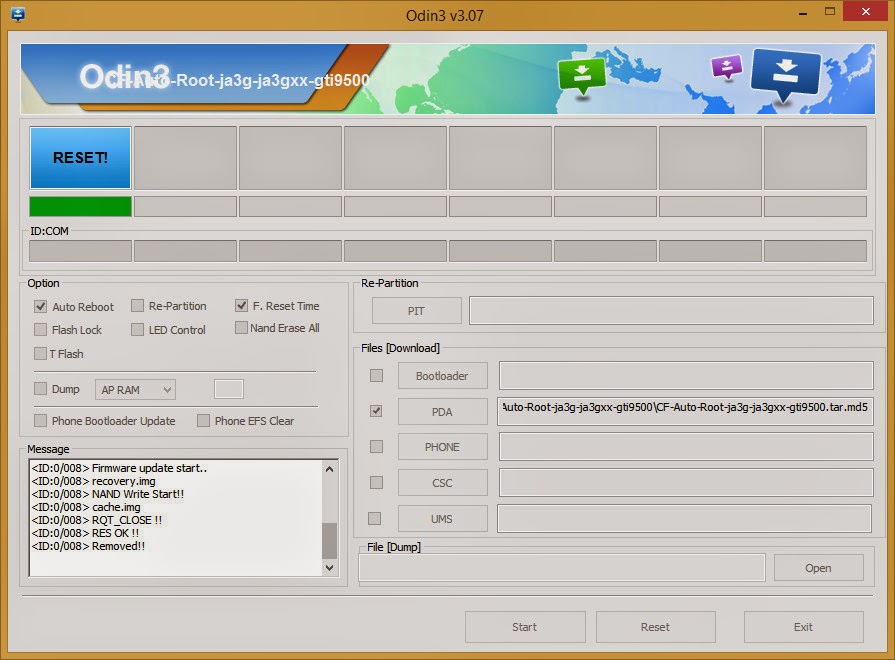Click the CSC file button

coord(442,483)
